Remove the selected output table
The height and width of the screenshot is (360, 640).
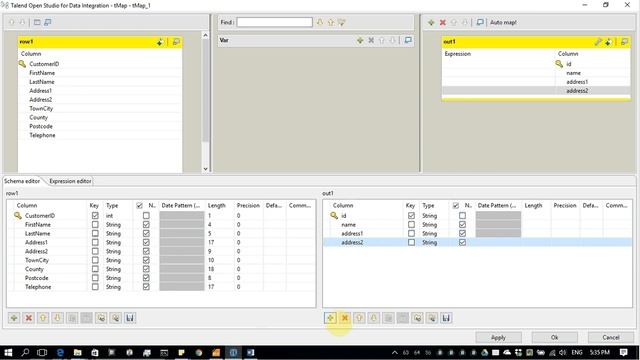pos(442,22)
